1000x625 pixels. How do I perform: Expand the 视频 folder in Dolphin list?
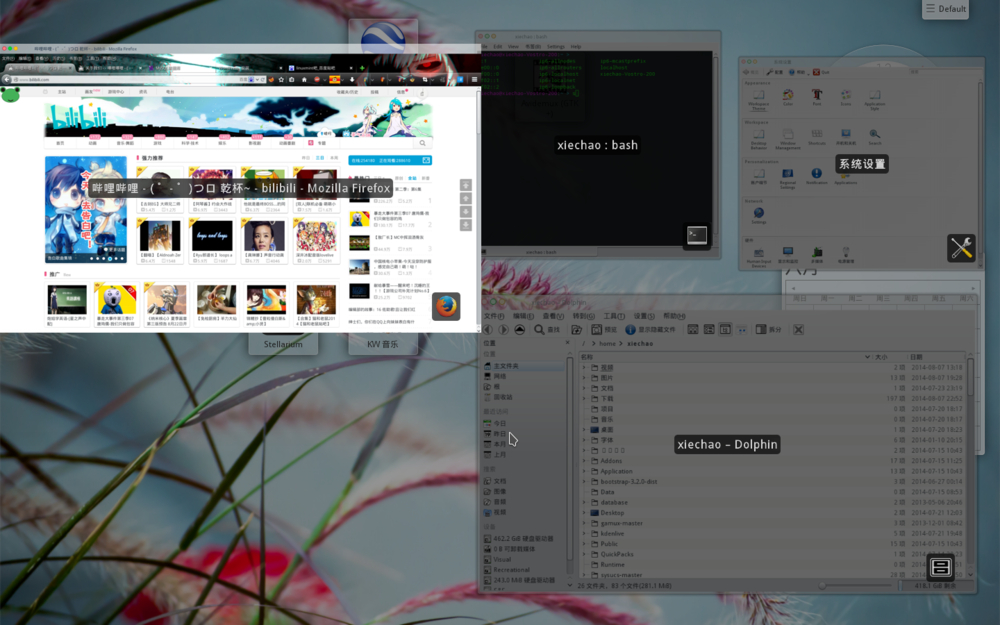584,367
